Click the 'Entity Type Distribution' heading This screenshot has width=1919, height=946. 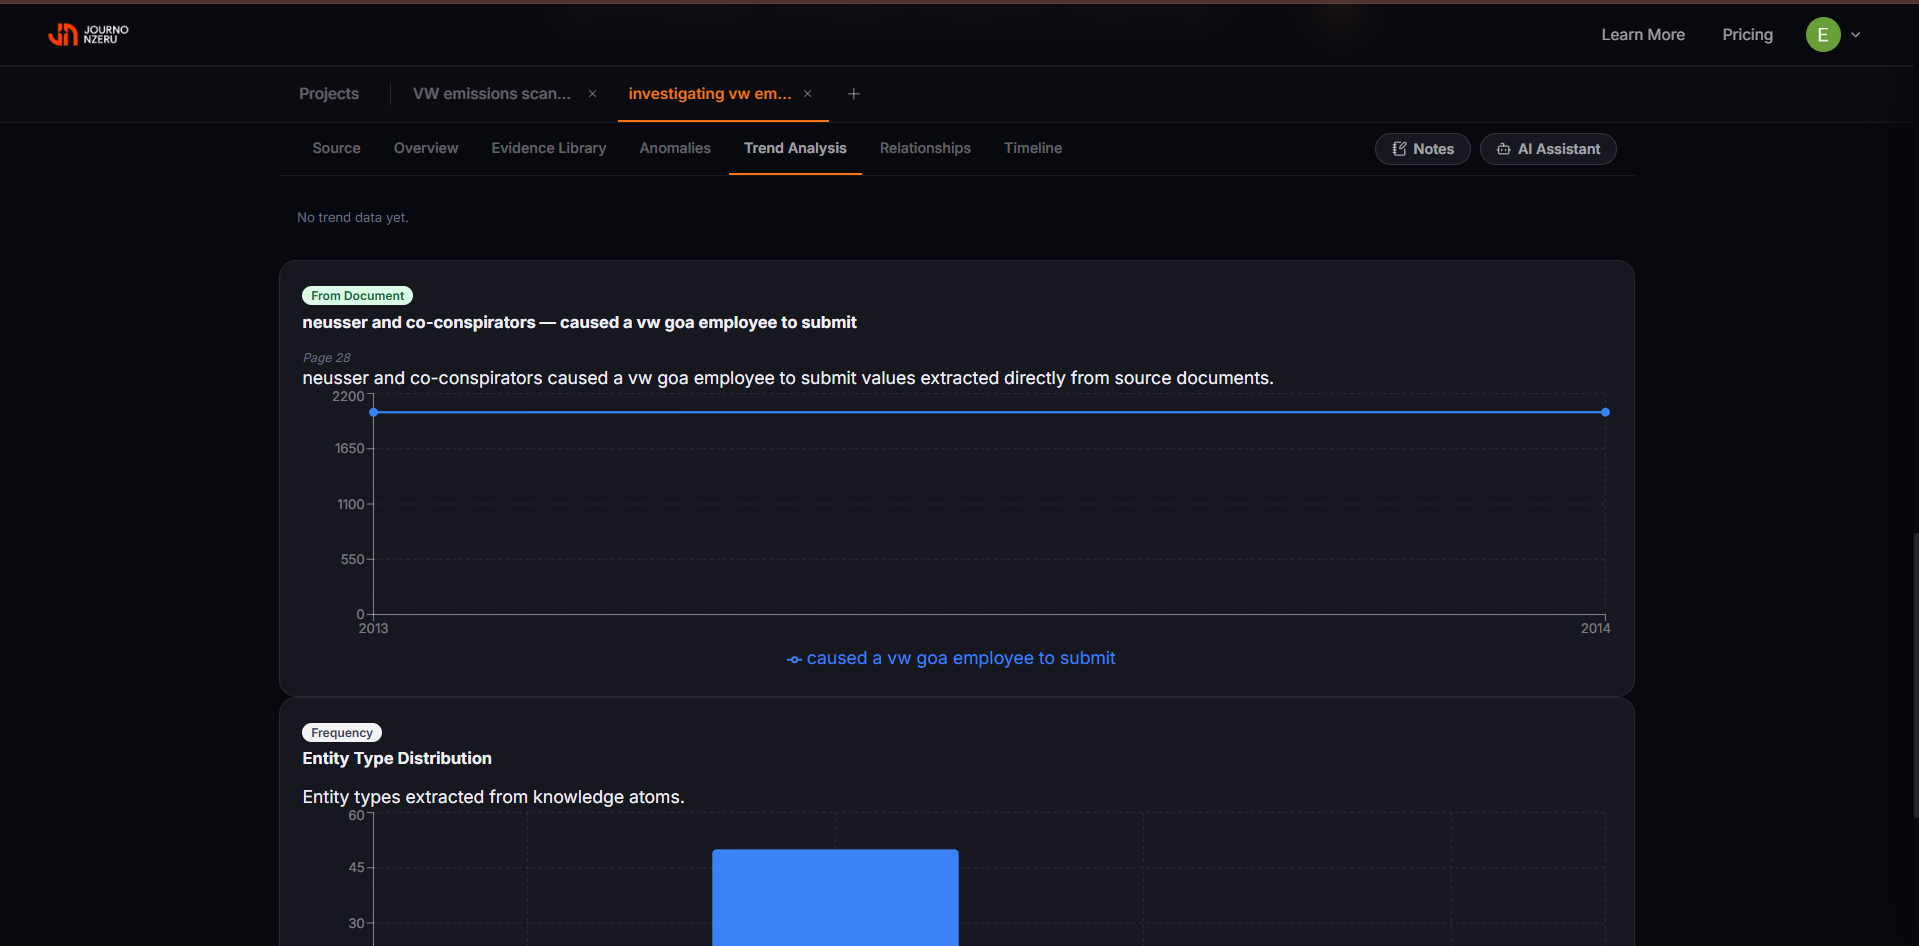(x=397, y=758)
